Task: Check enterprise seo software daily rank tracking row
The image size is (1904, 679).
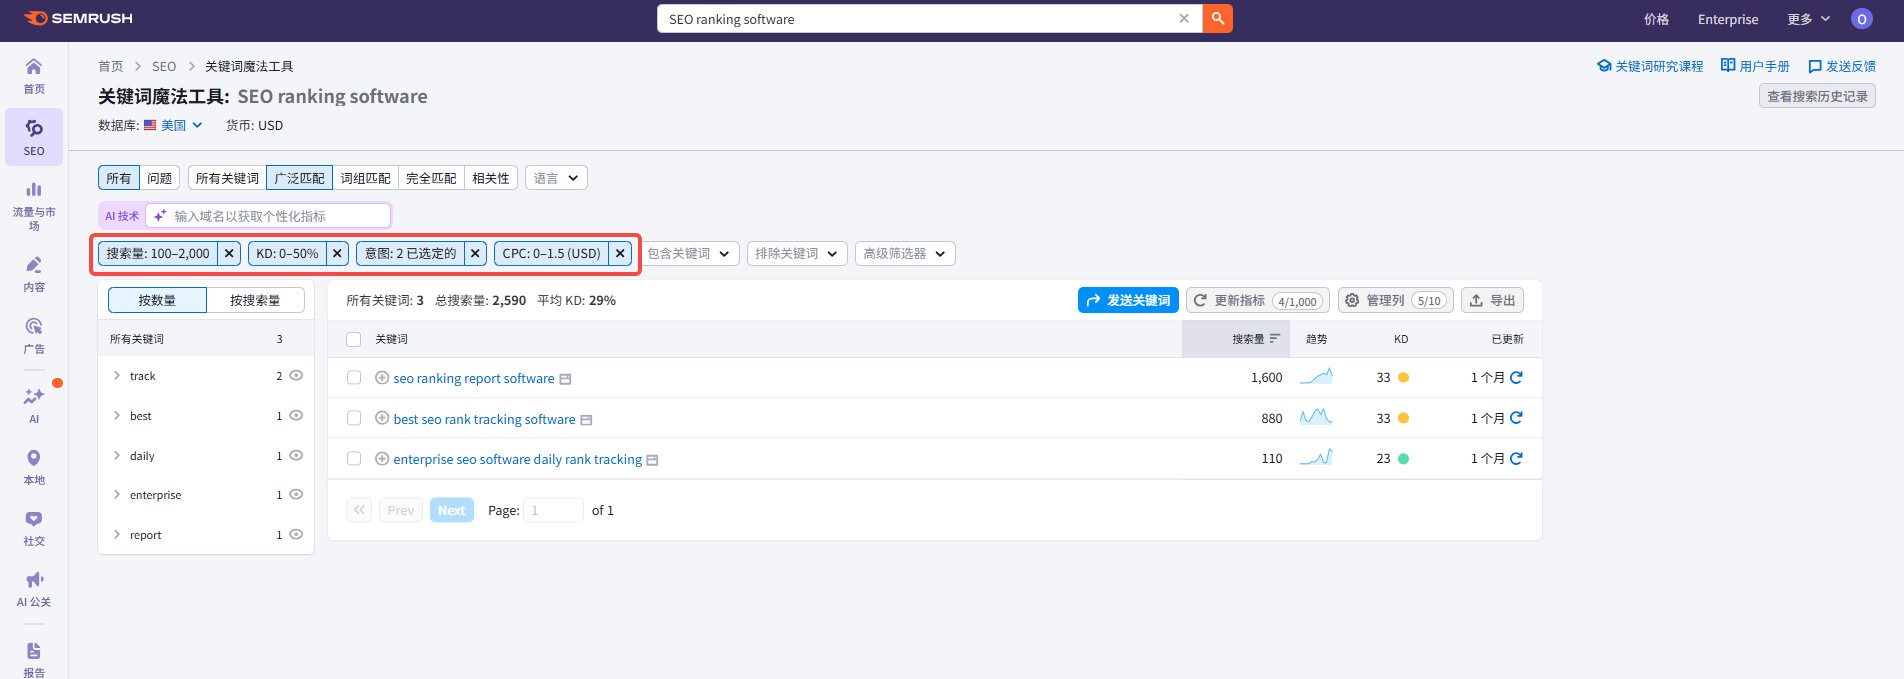Action: pos(353,459)
